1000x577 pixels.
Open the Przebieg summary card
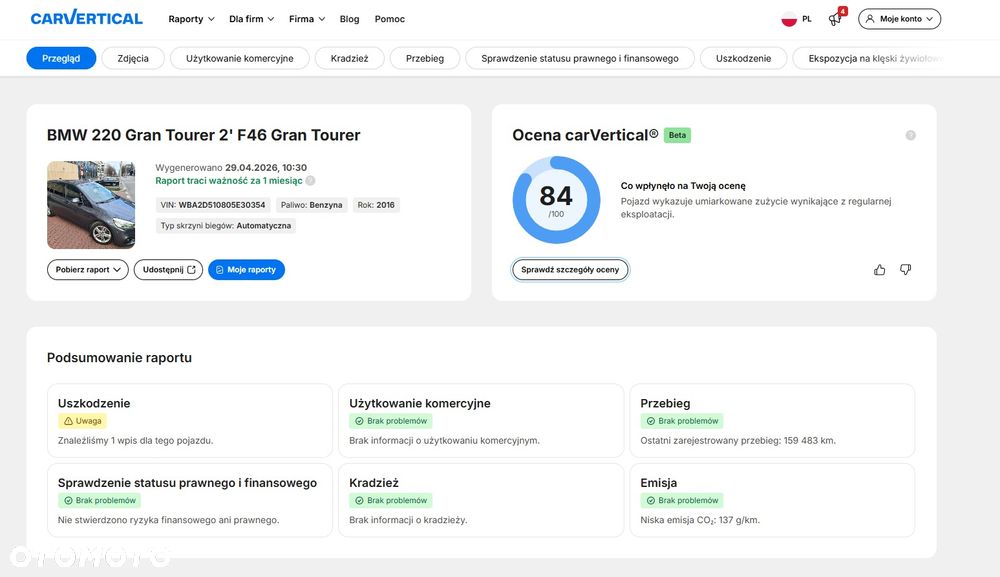tap(772, 421)
